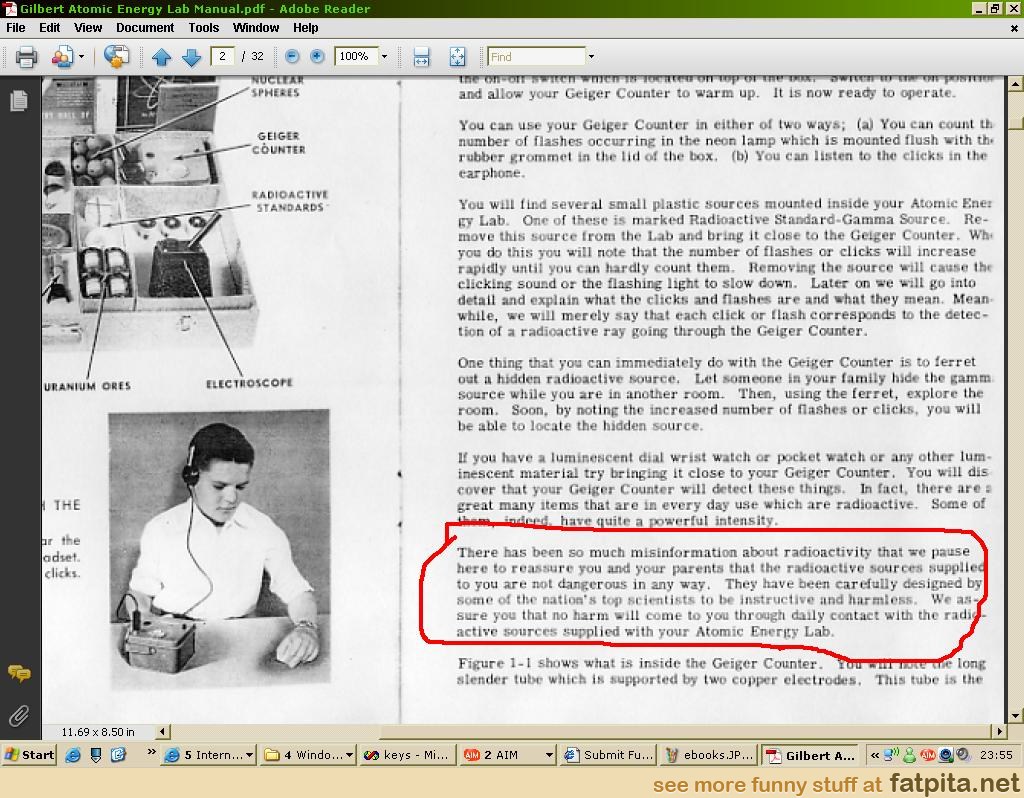Open the Document menu

click(145, 28)
